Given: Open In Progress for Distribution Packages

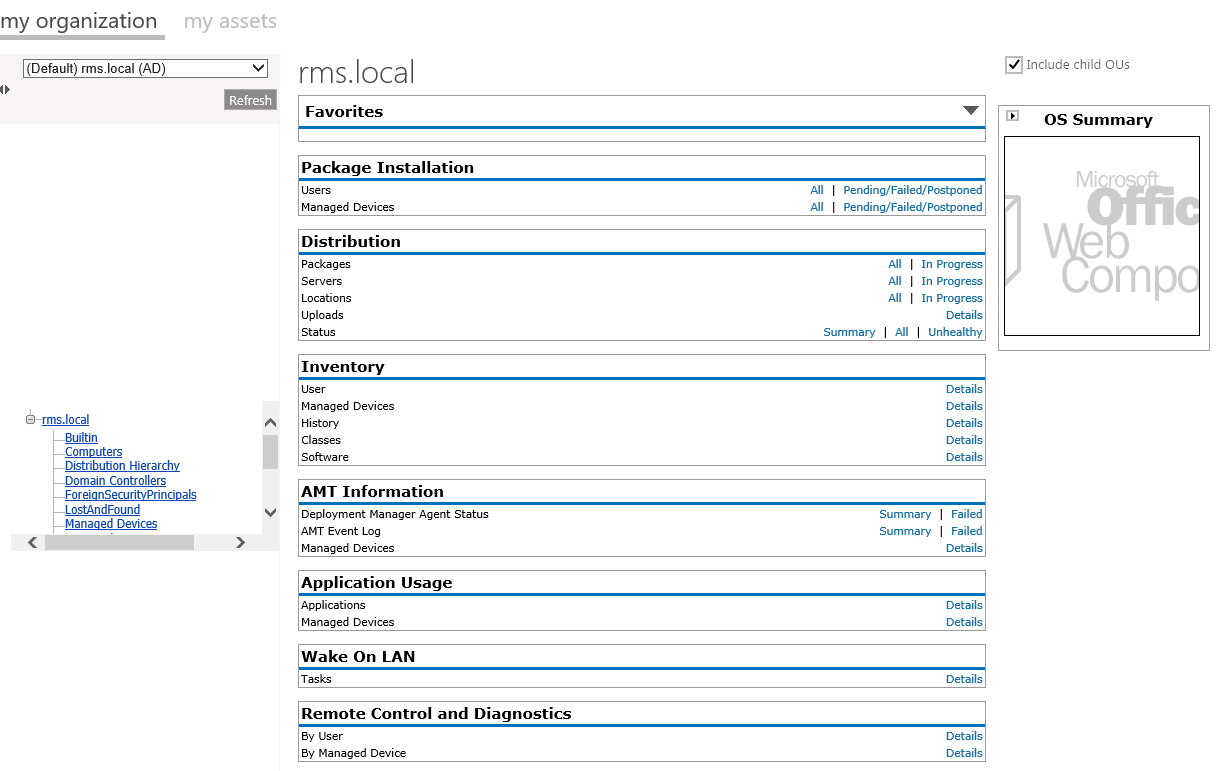Looking at the screenshot, I should (x=952, y=264).
